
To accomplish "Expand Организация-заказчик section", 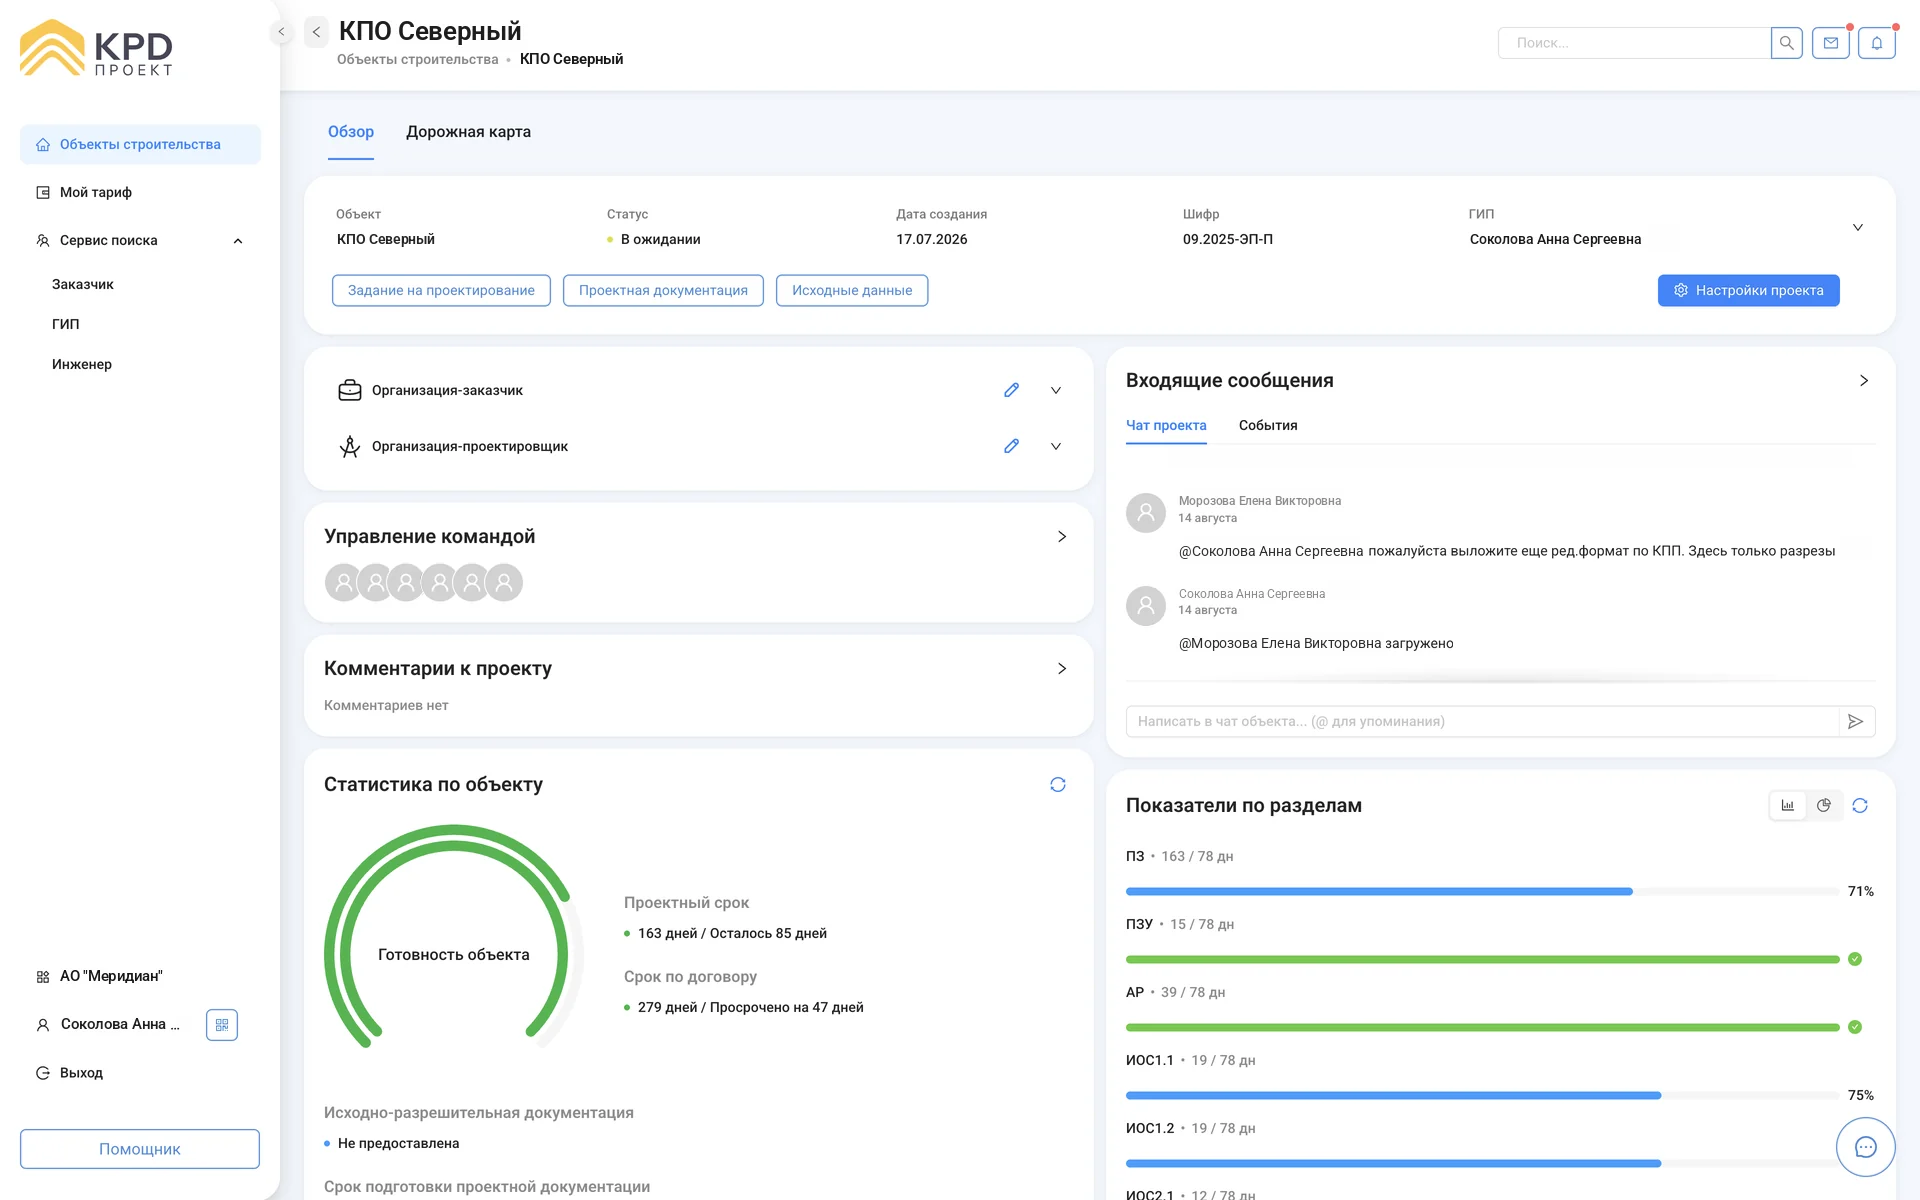I will coord(1056,390).
